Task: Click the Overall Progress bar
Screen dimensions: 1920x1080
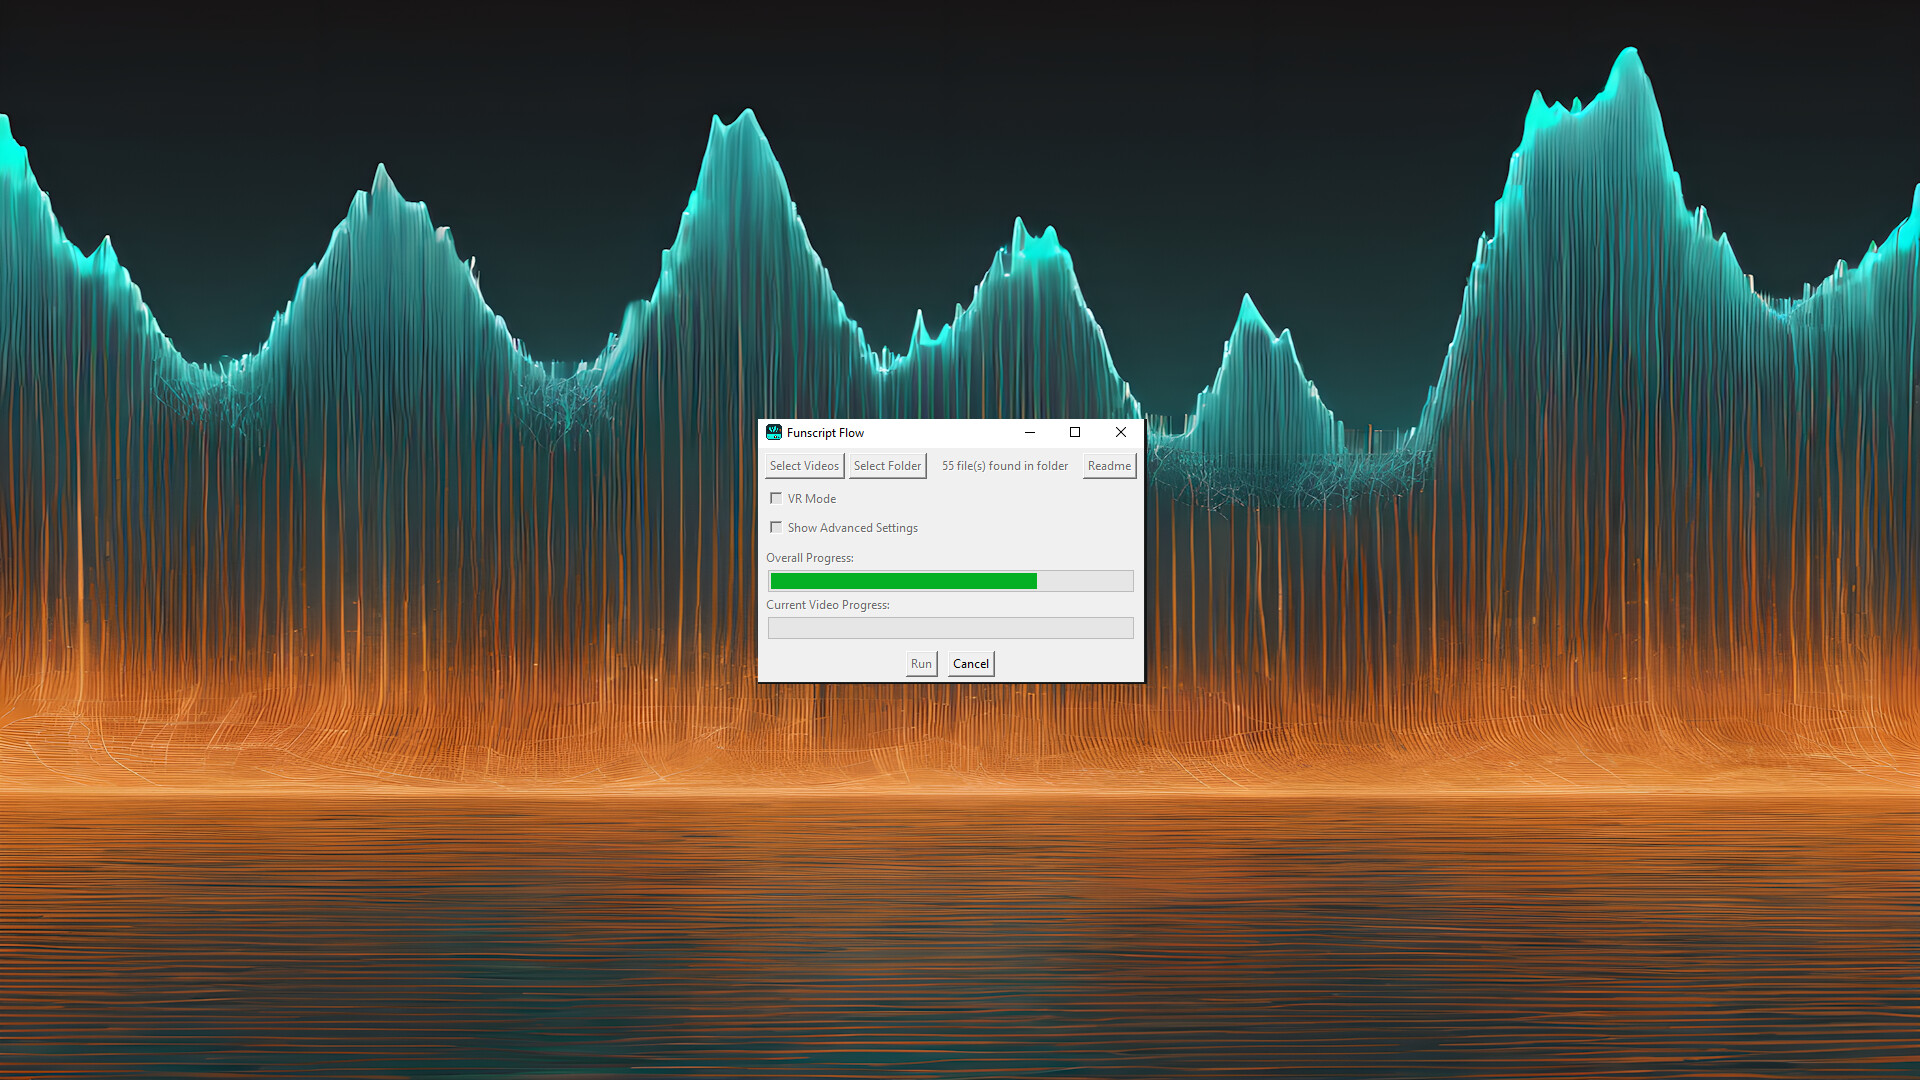Action: pos(949,580)
